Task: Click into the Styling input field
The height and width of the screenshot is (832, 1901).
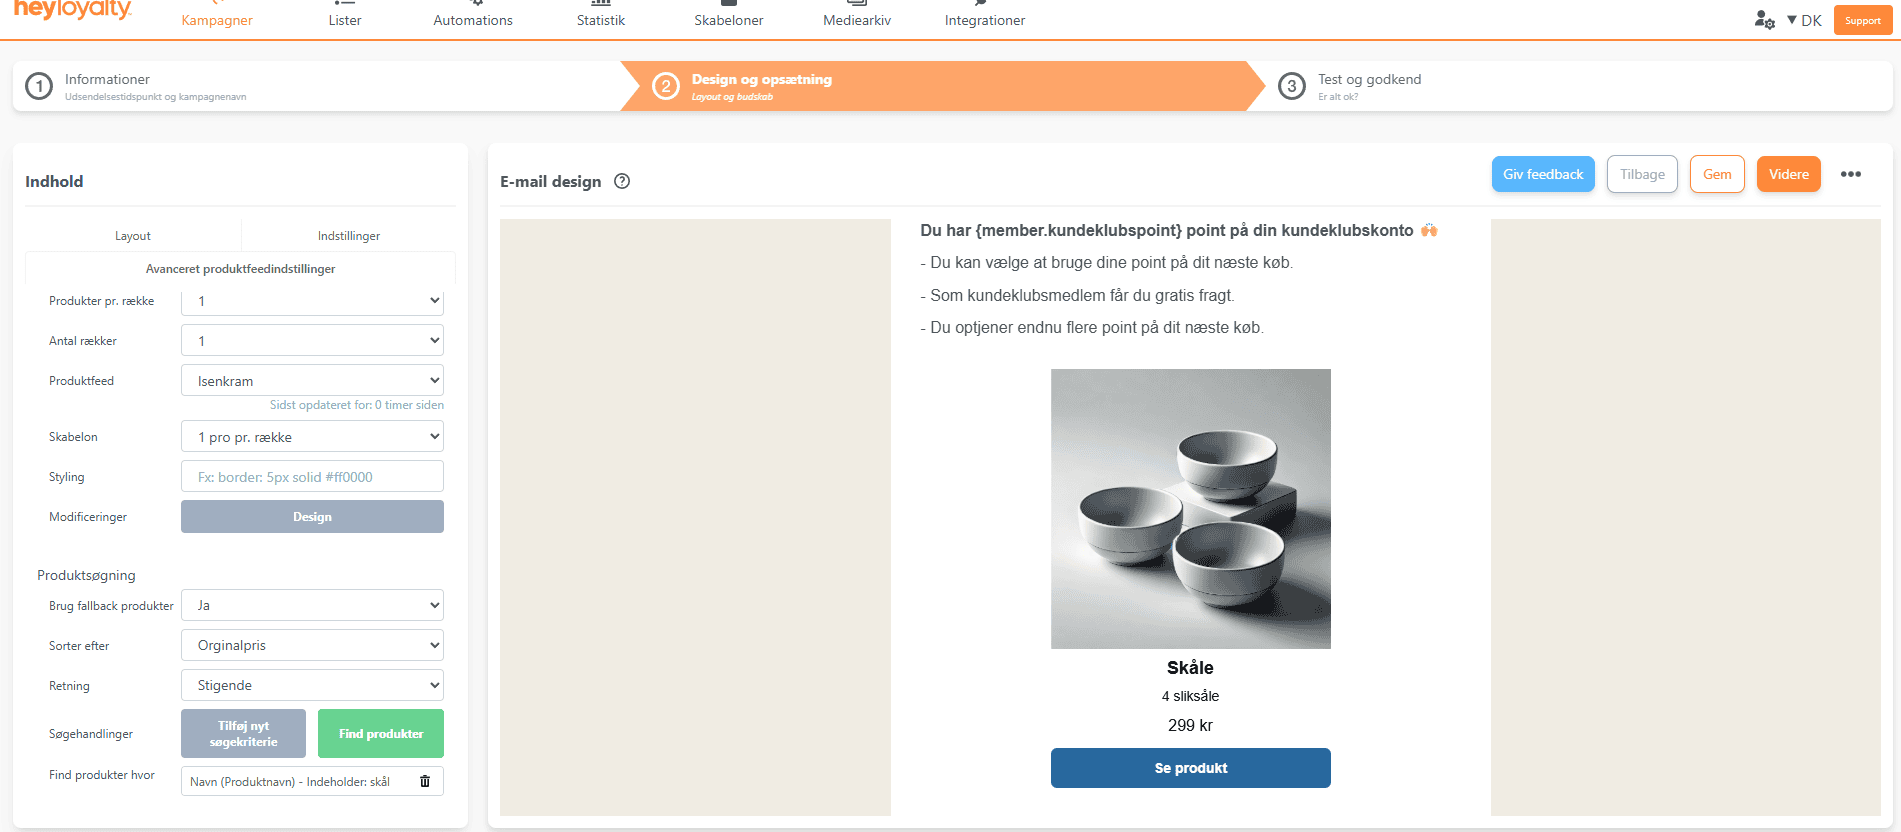Action: coord(312,477)
